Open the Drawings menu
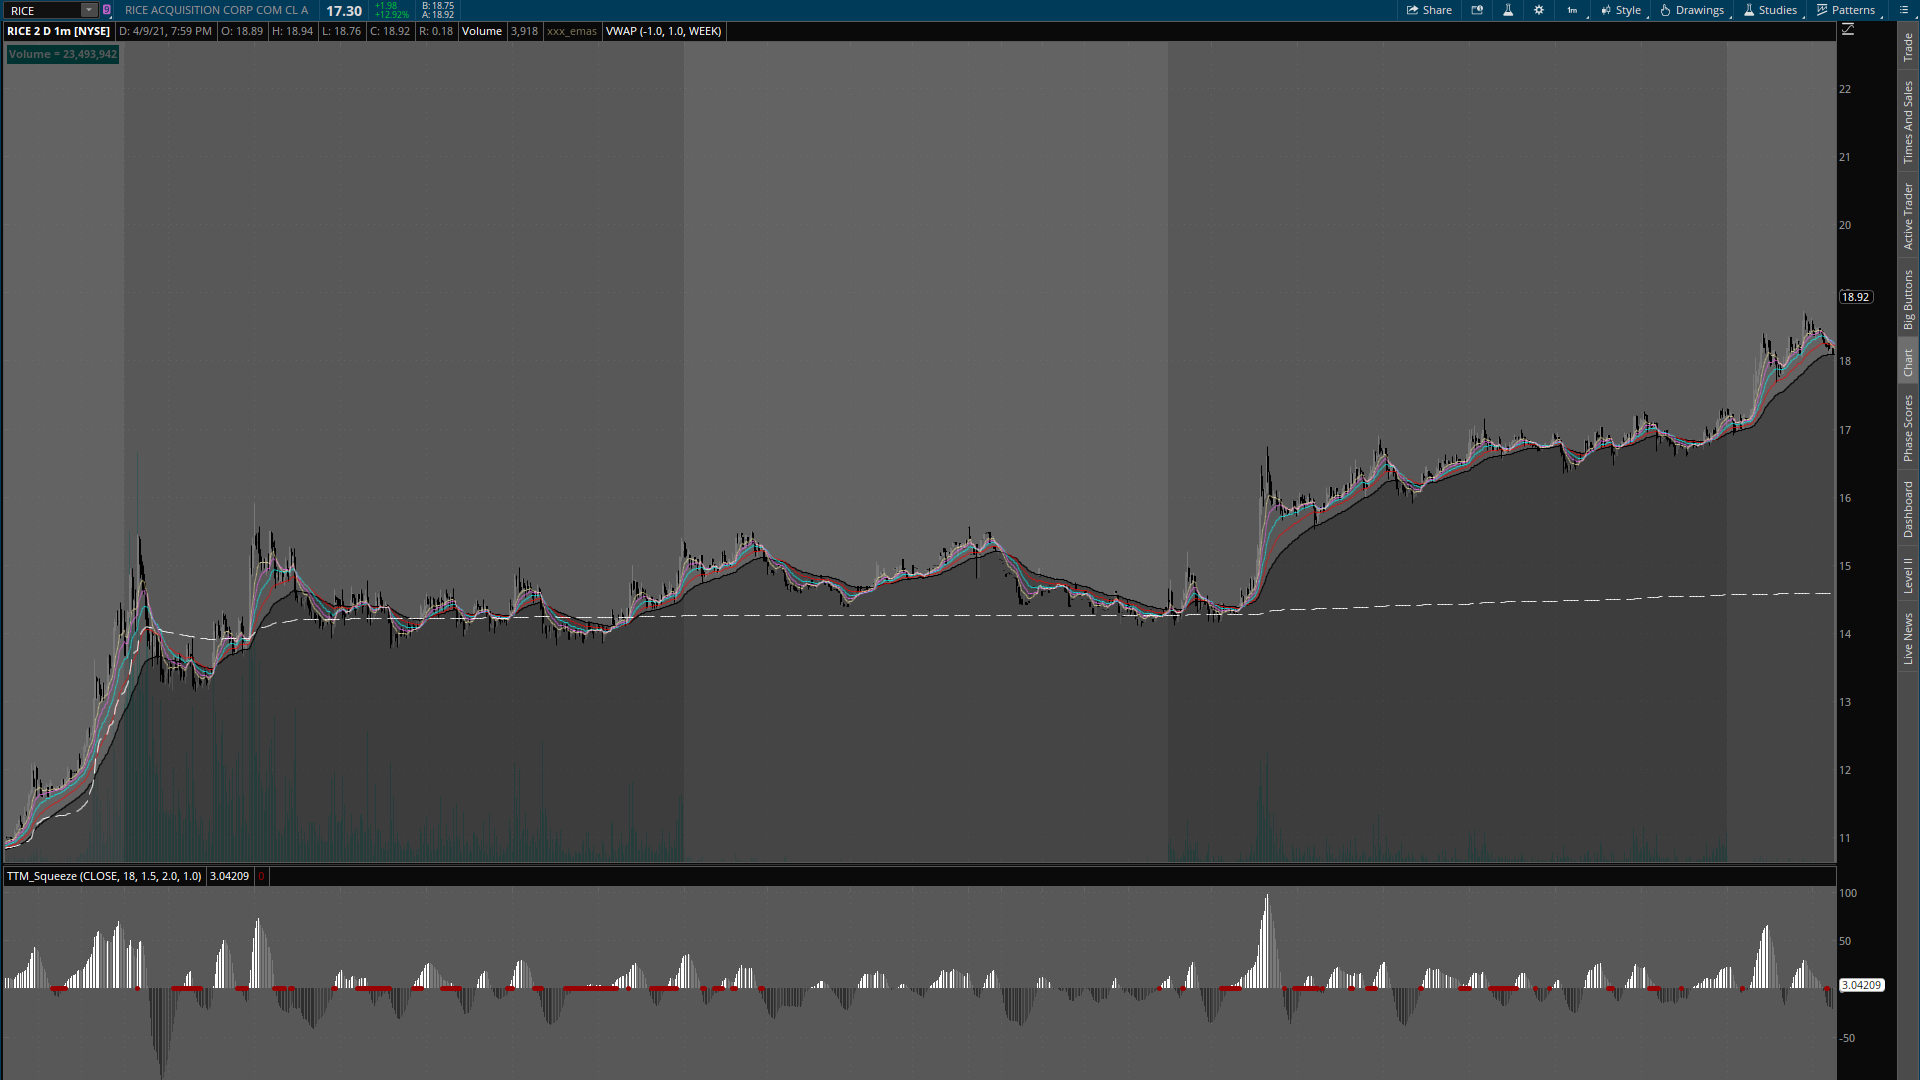This screenshot has height=1080, width=1920. coord(1692,10)
